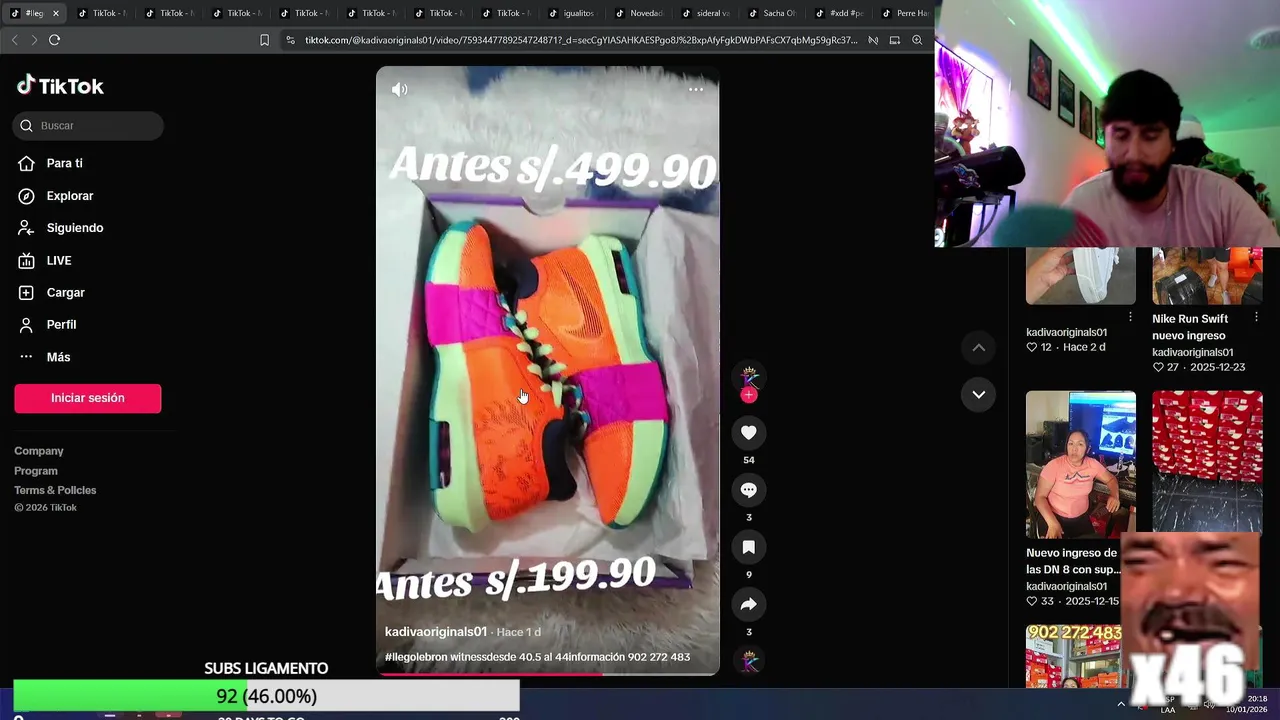Viewport: 1280px width, 720px height.
Task: Open the red shoe boxes video thumbnail
Action: tap(1207, 462)
